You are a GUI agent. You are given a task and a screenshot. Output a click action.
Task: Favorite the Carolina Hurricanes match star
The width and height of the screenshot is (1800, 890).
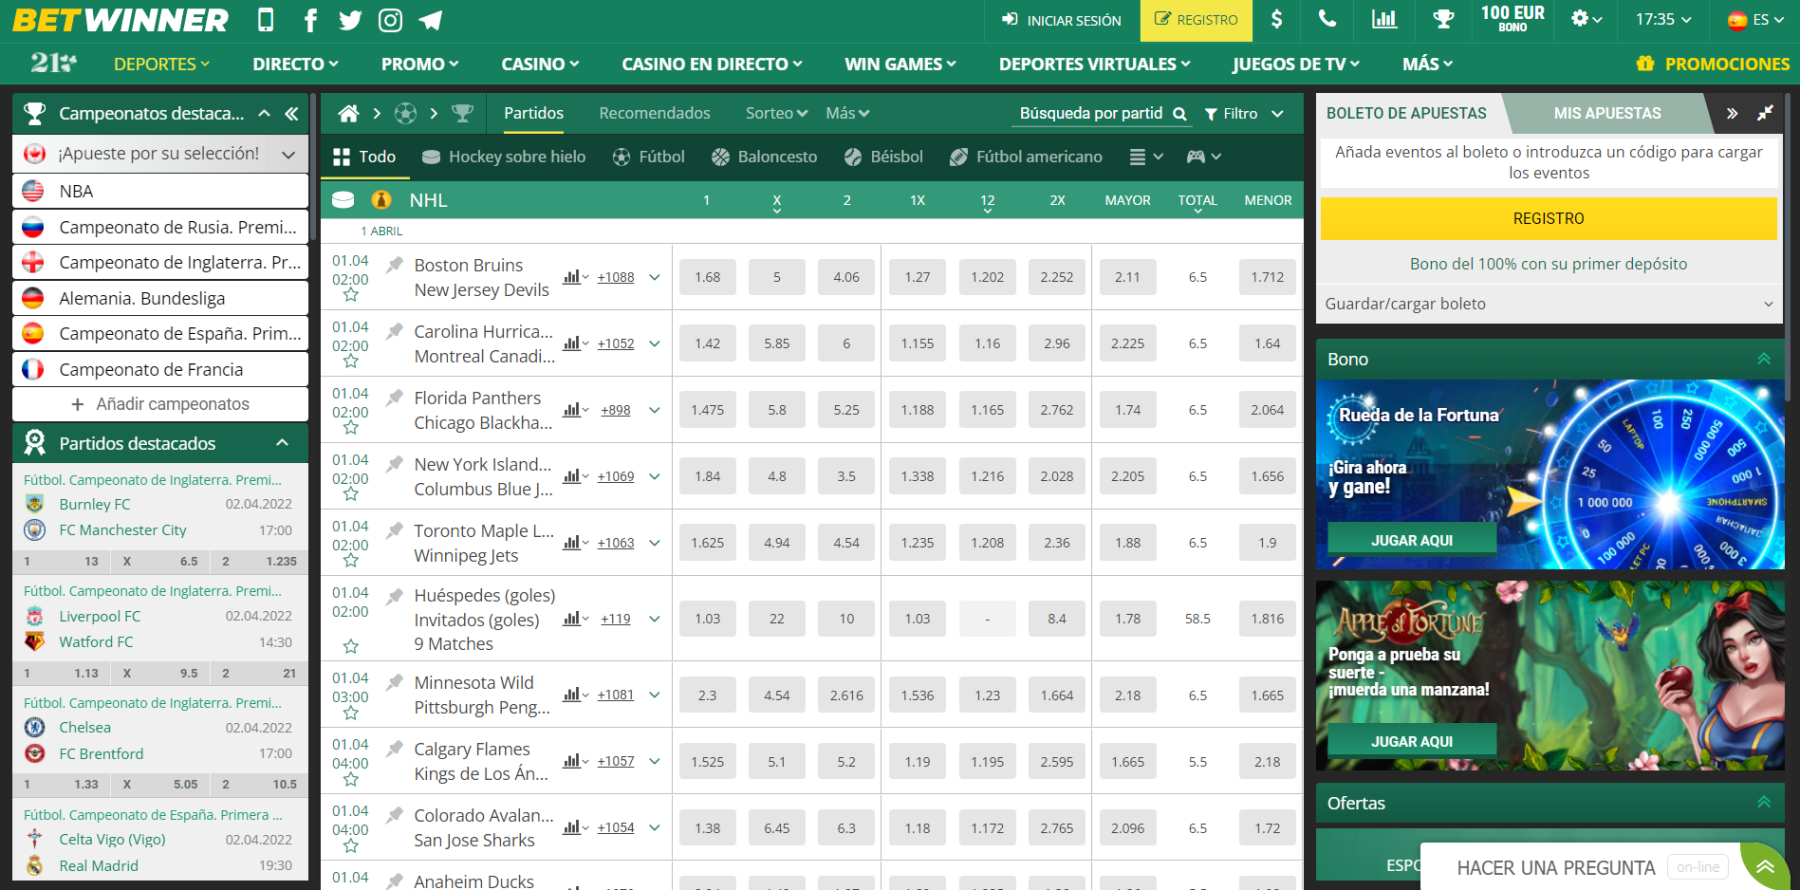(351, 361)
